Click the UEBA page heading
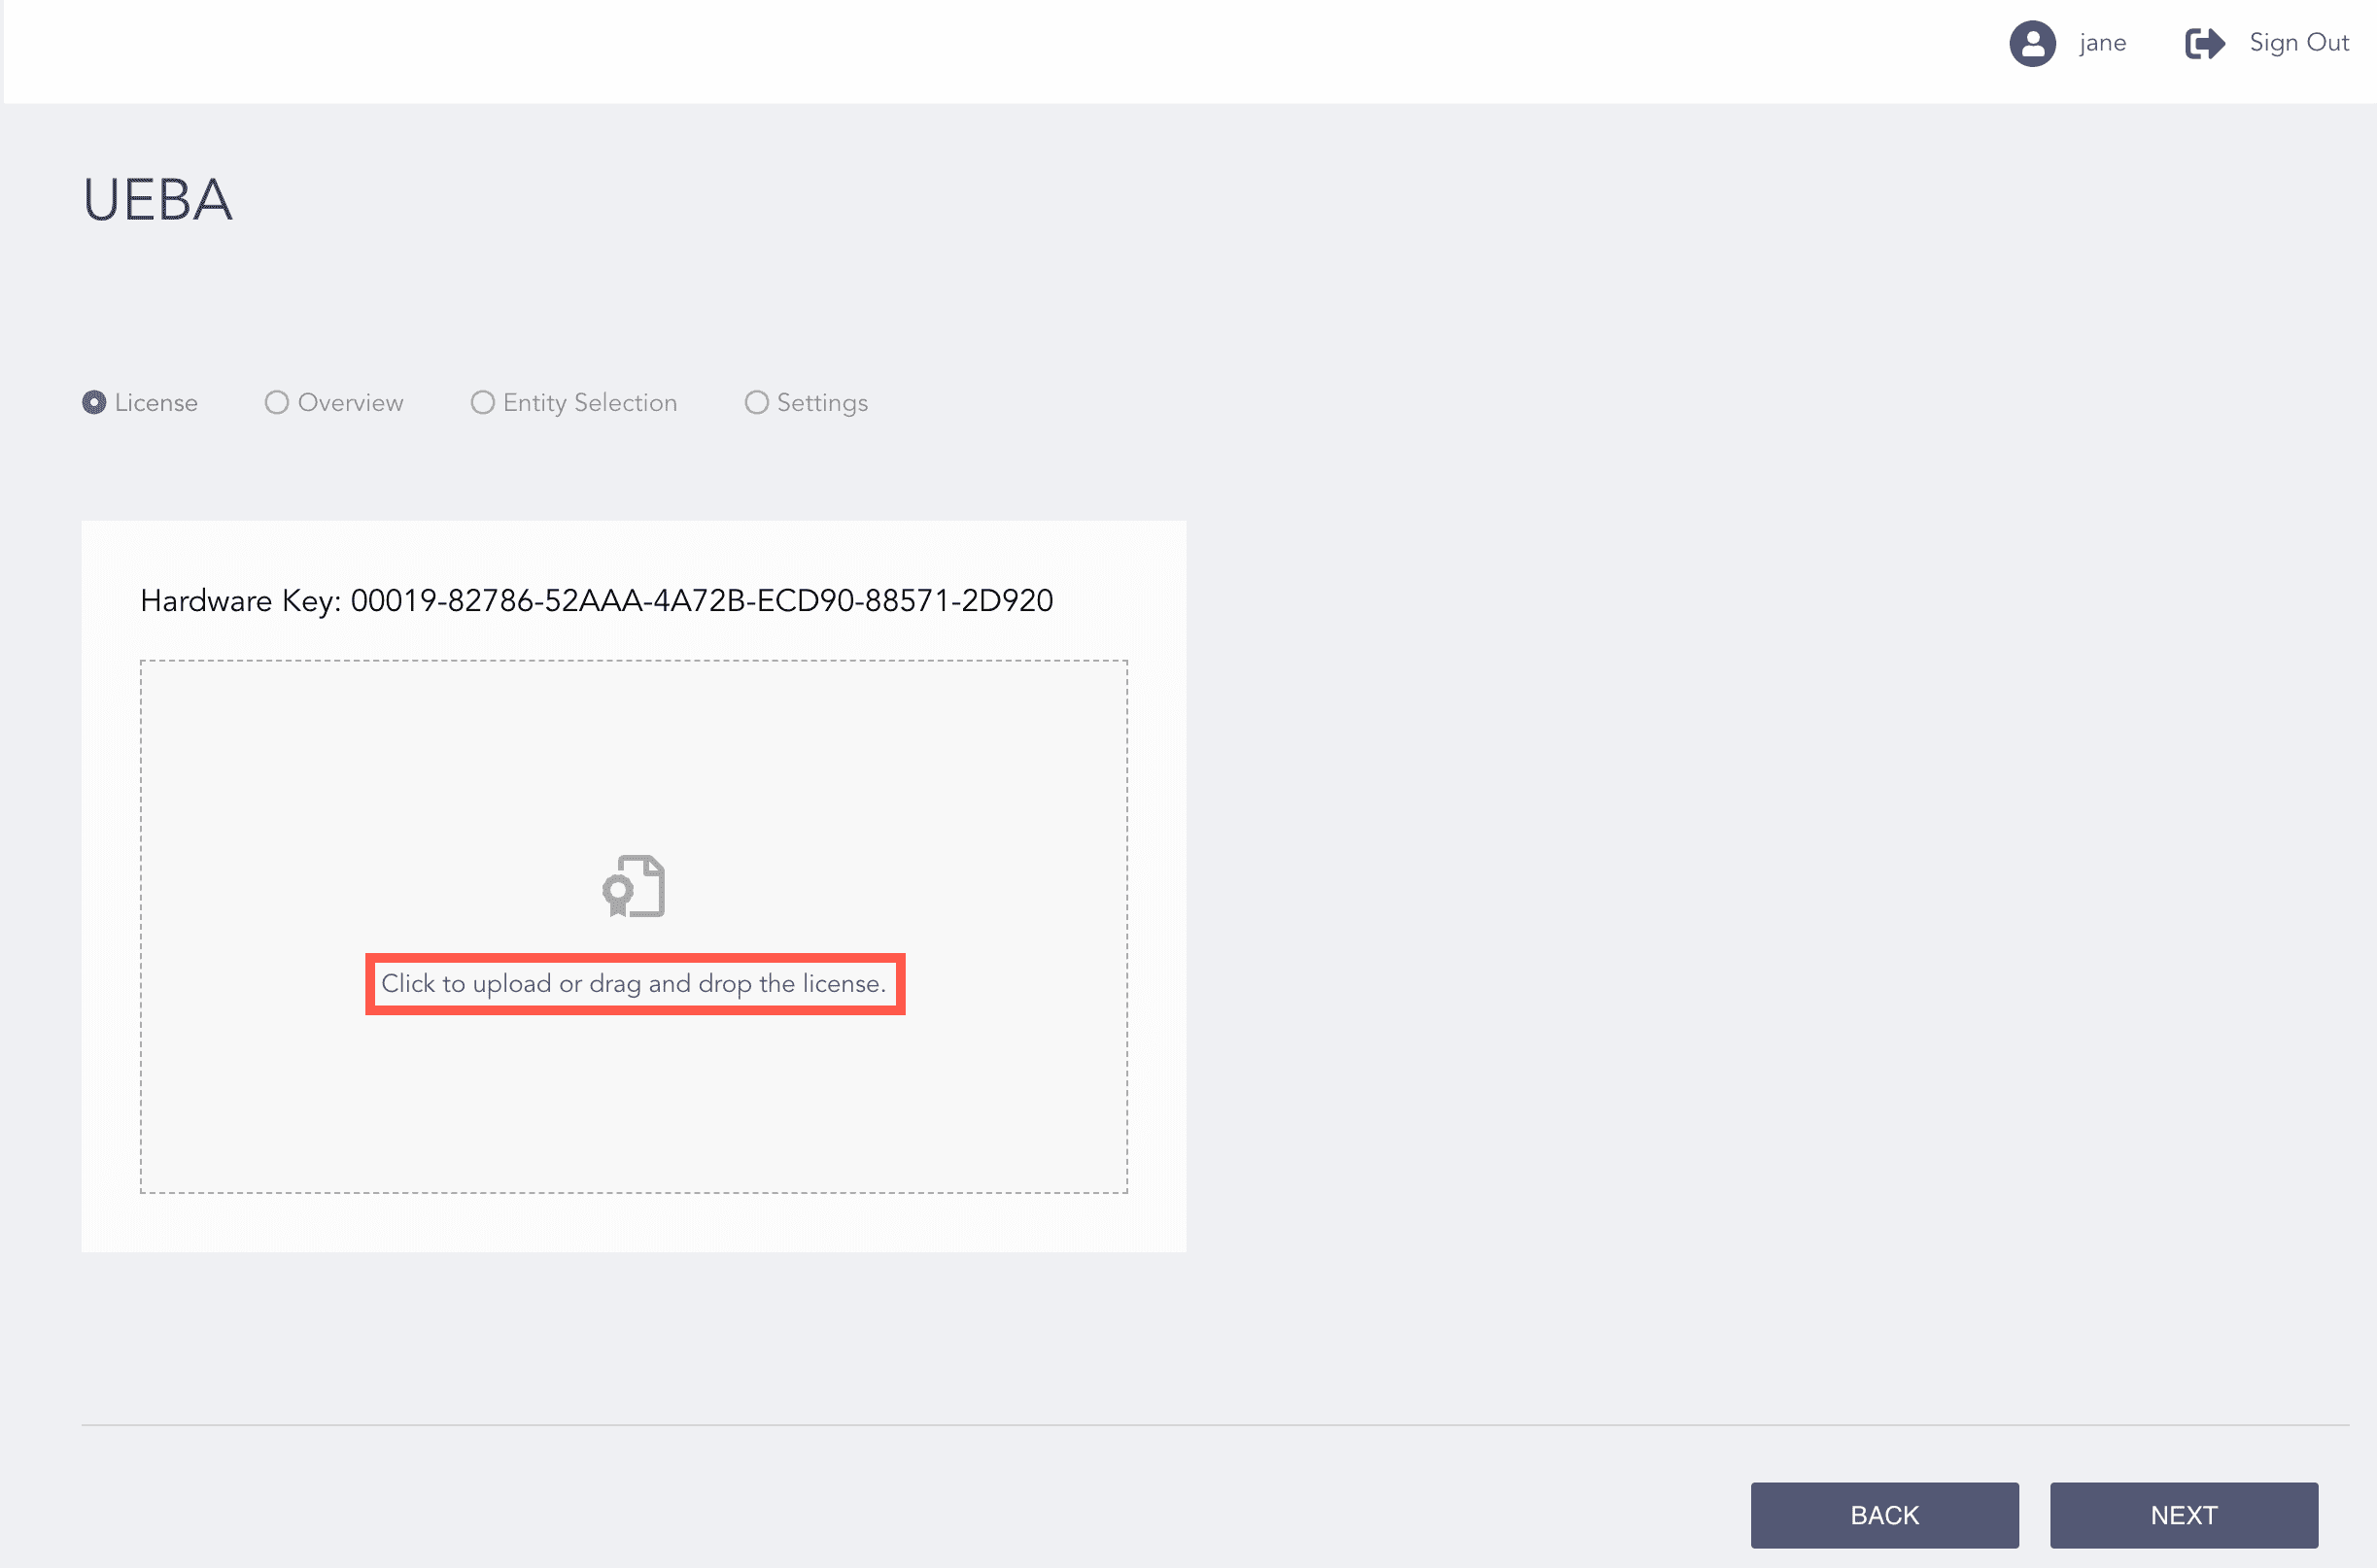2377x1568 pixels. tap(158, 200)
